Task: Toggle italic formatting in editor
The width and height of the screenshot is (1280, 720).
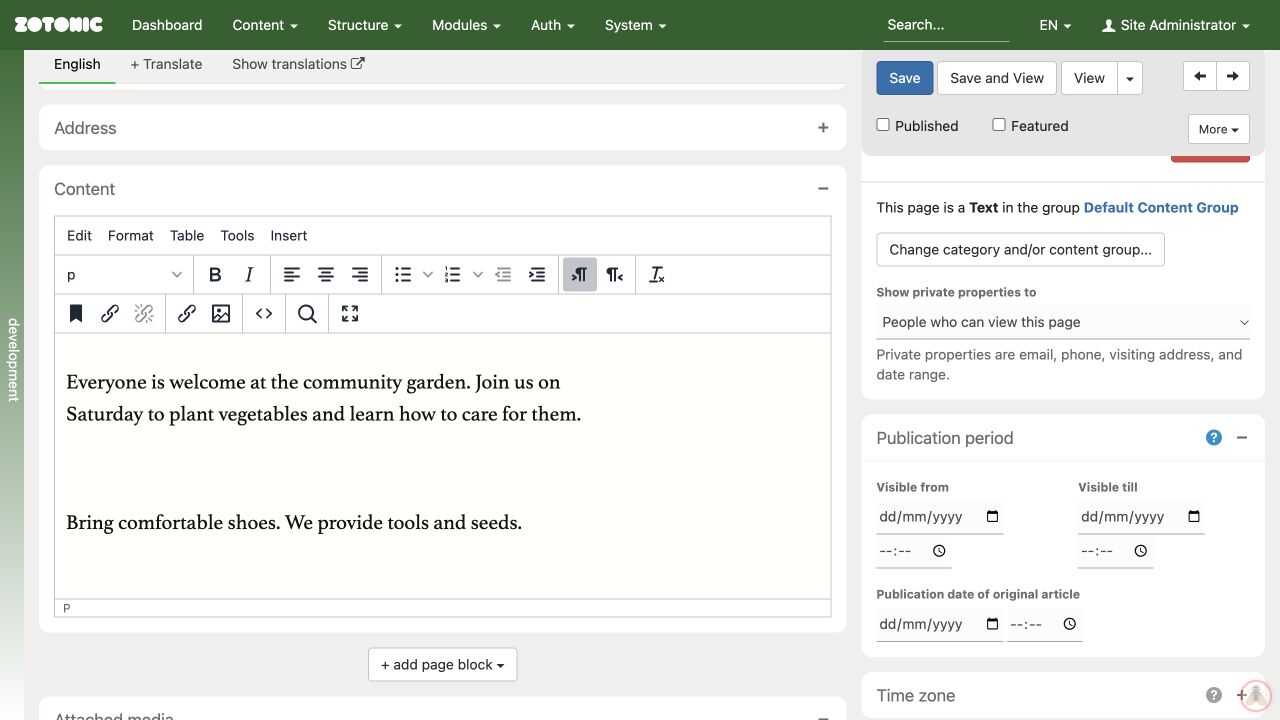Action: (249, 275)
